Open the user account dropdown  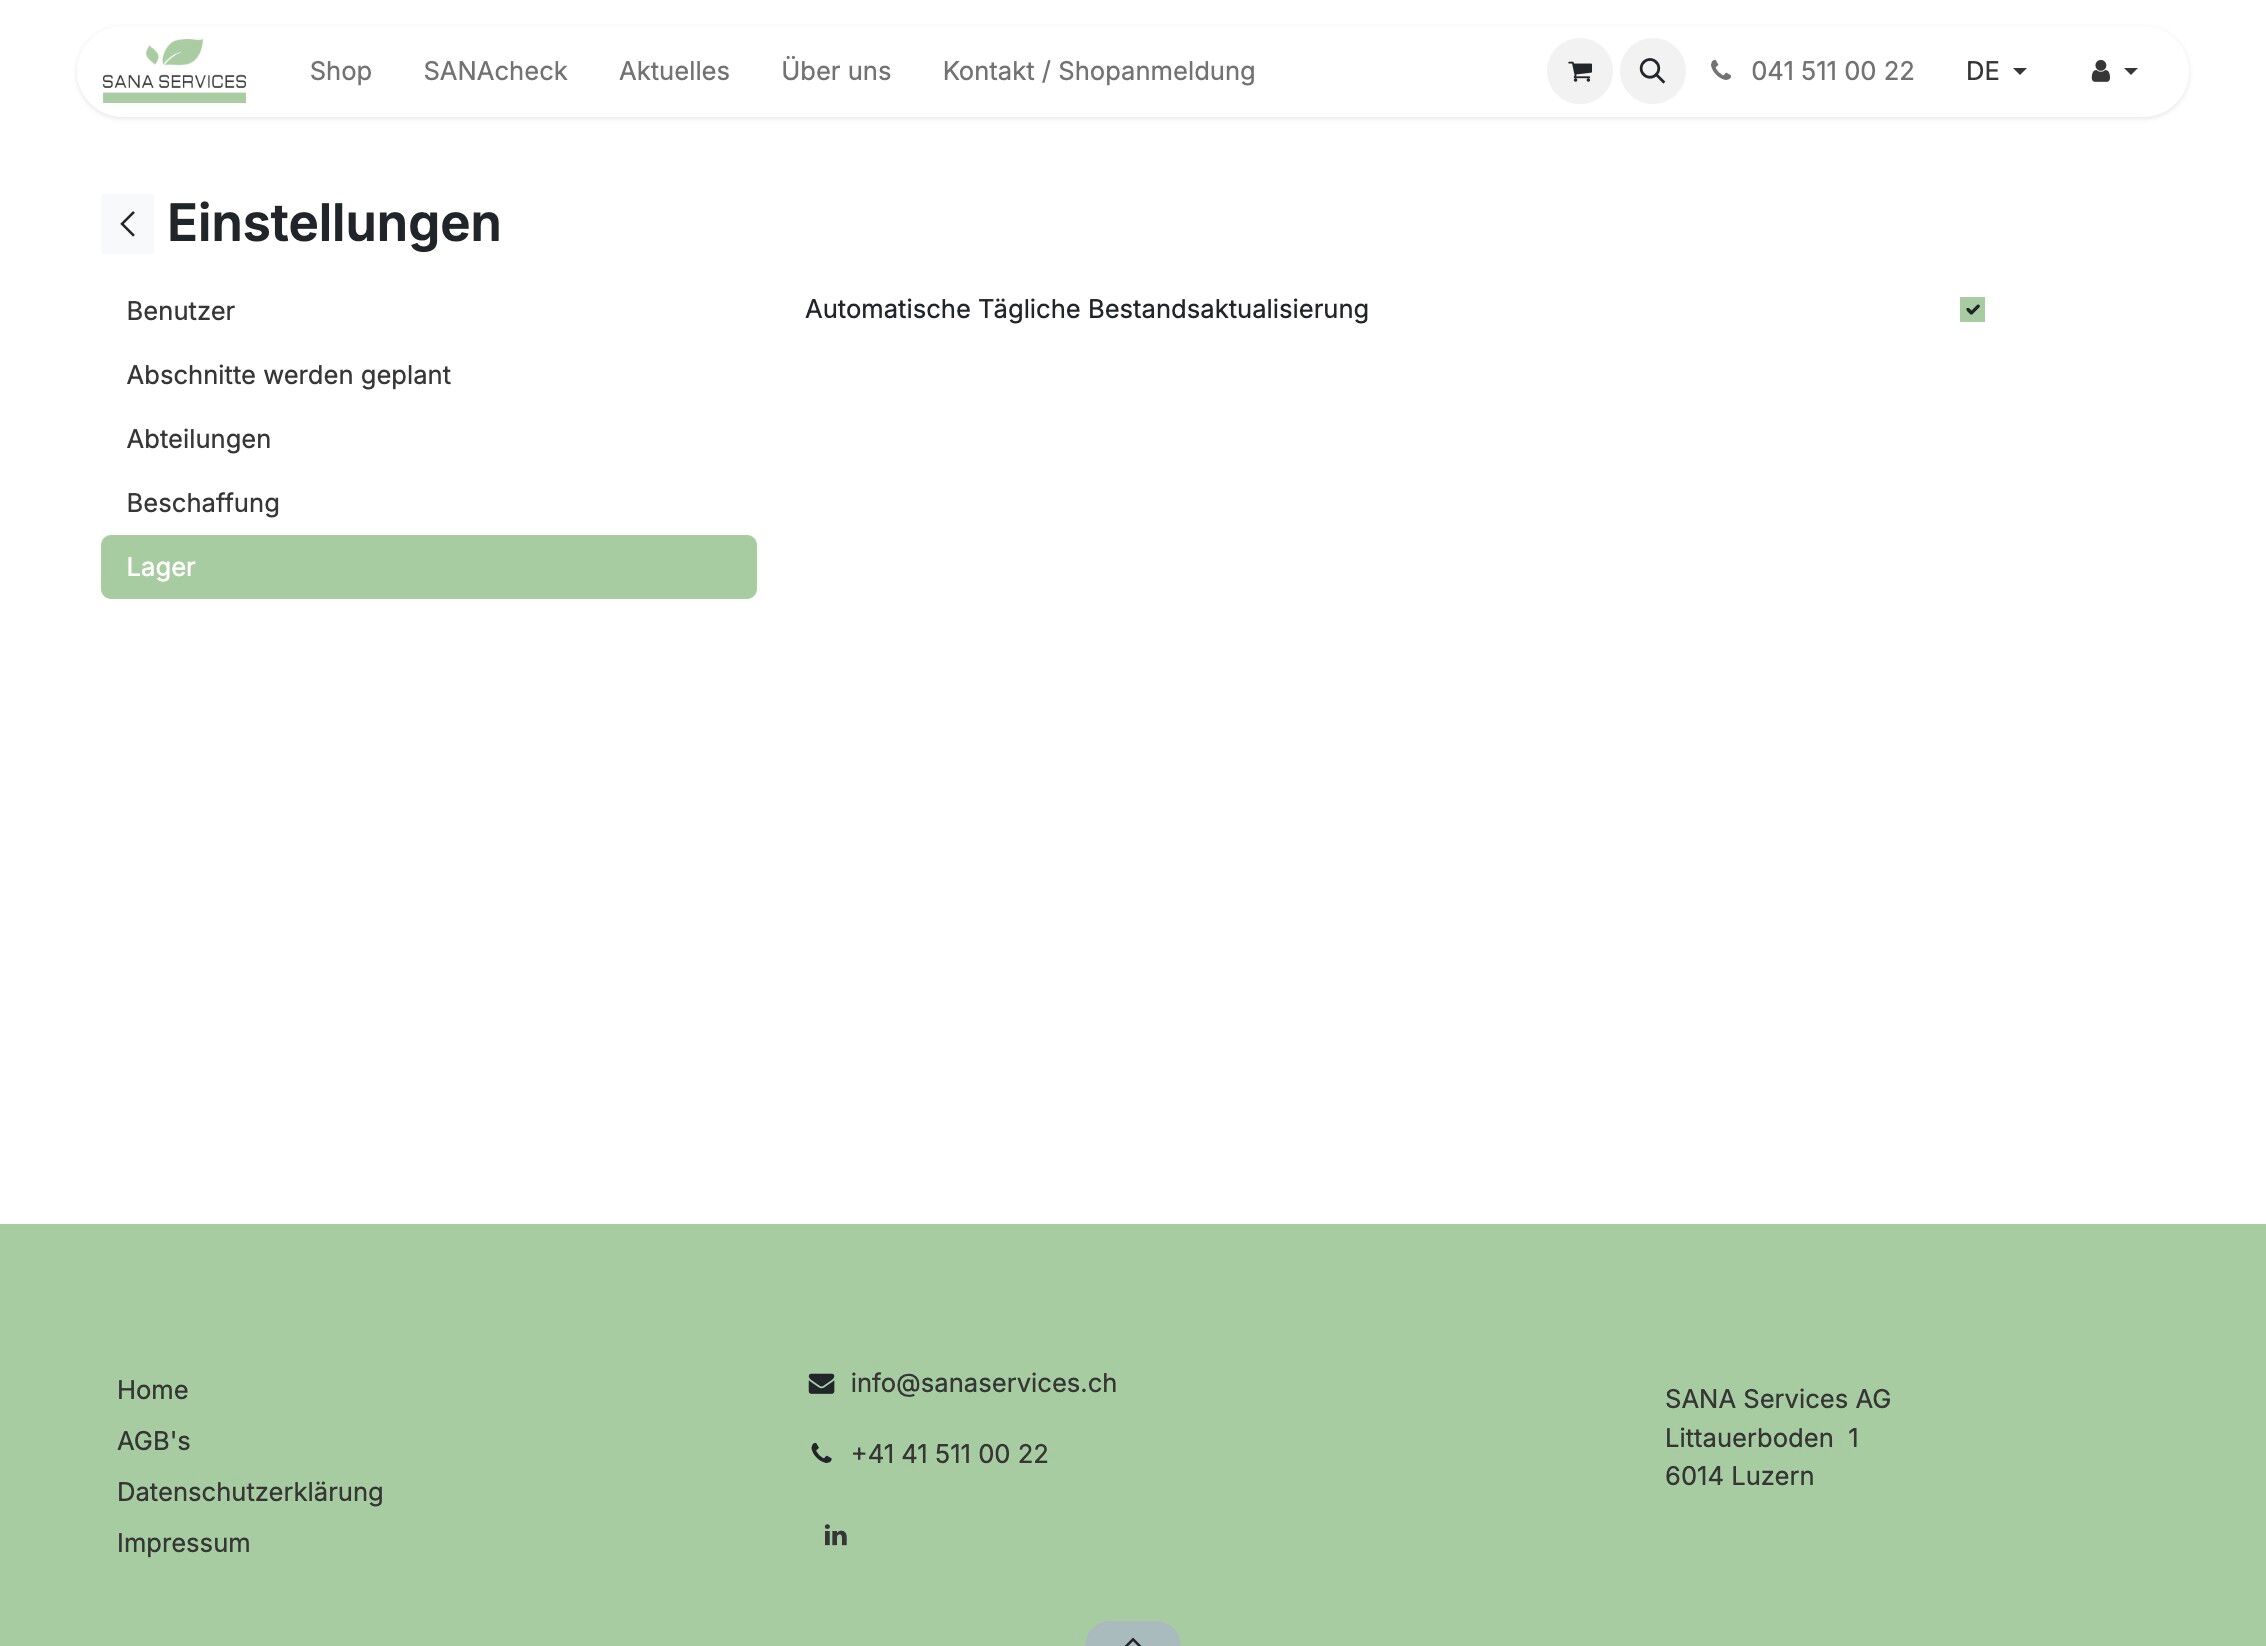tap(2113, 71)
